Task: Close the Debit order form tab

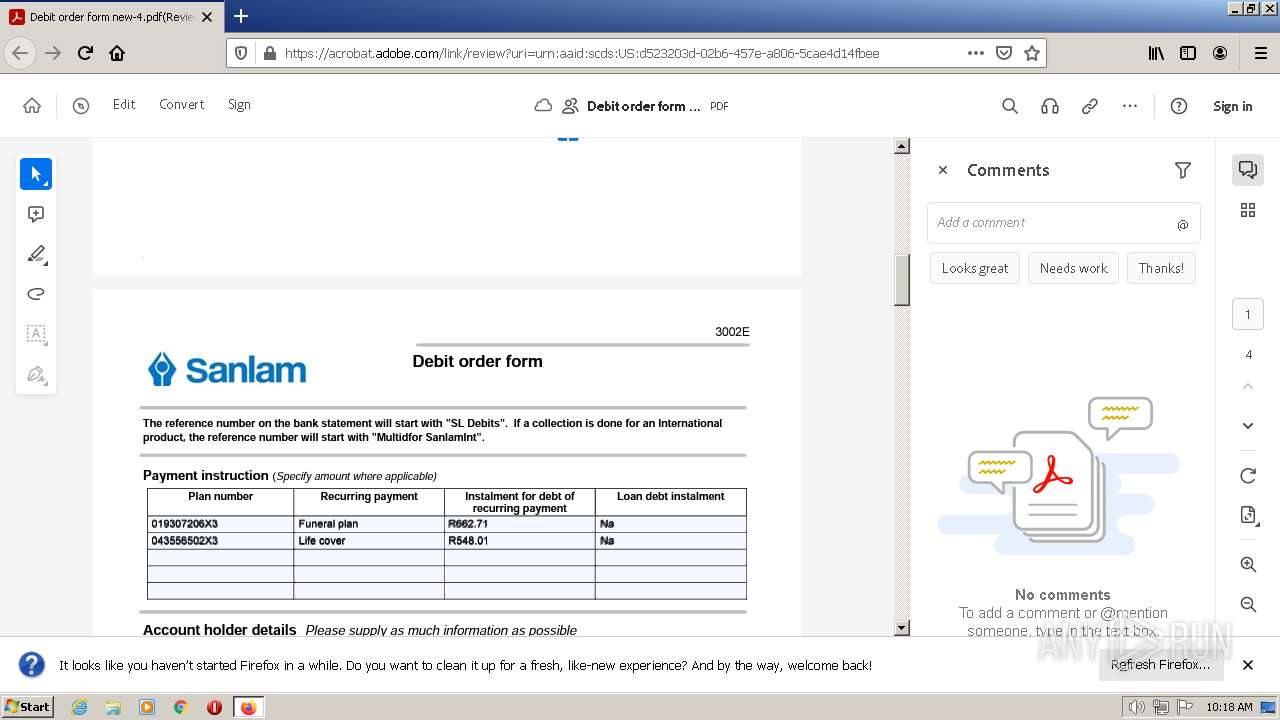Action: tap(207, 17)
